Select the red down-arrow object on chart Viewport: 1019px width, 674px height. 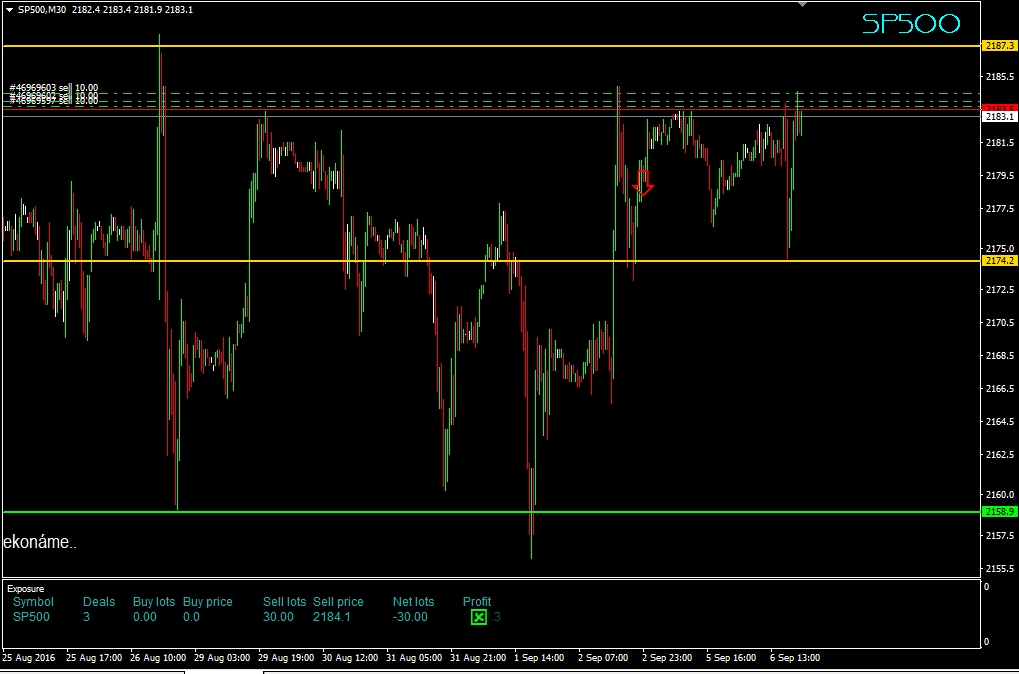[643, 183]
